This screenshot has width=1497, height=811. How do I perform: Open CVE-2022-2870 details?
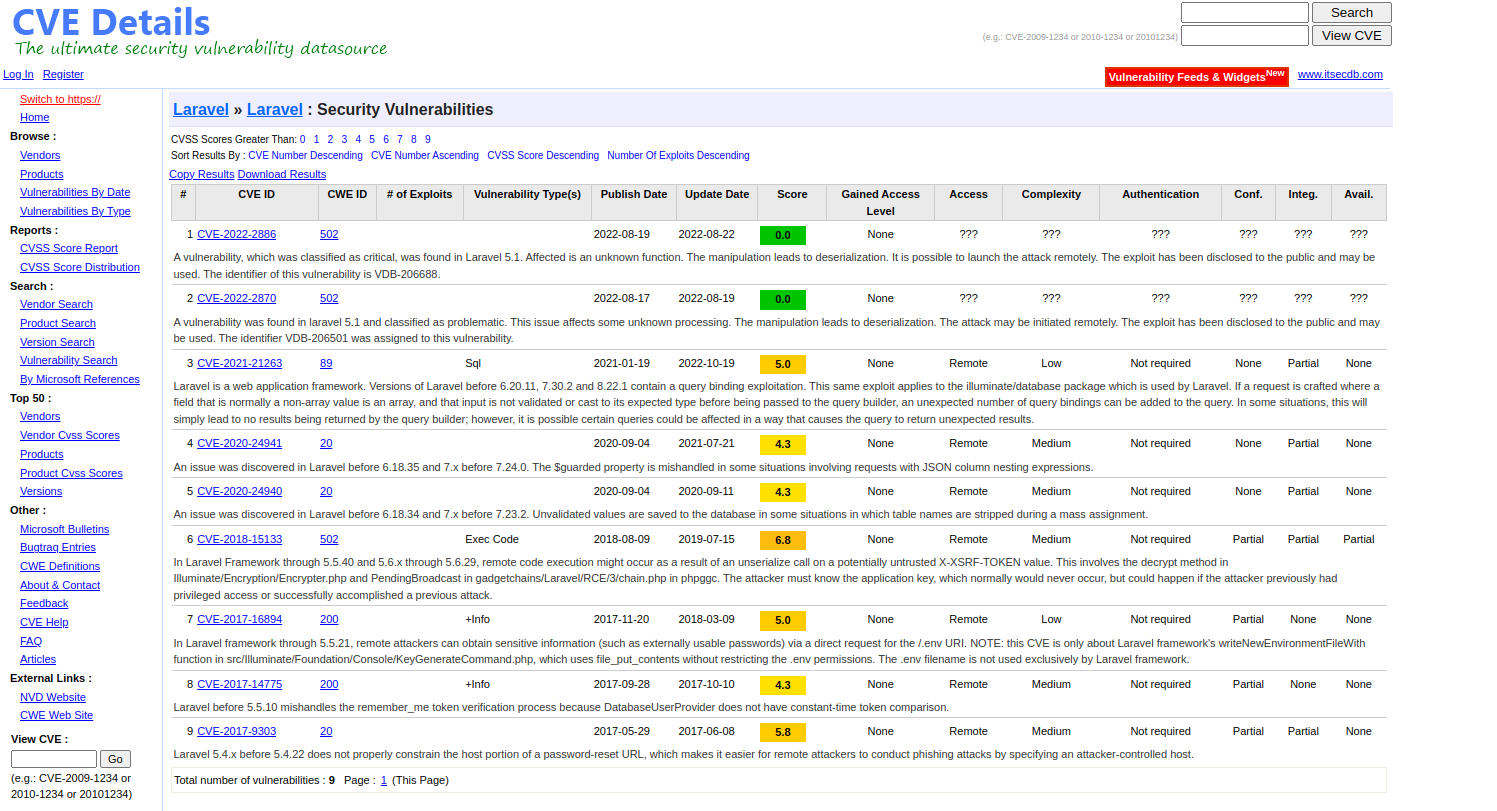point(236,298)
